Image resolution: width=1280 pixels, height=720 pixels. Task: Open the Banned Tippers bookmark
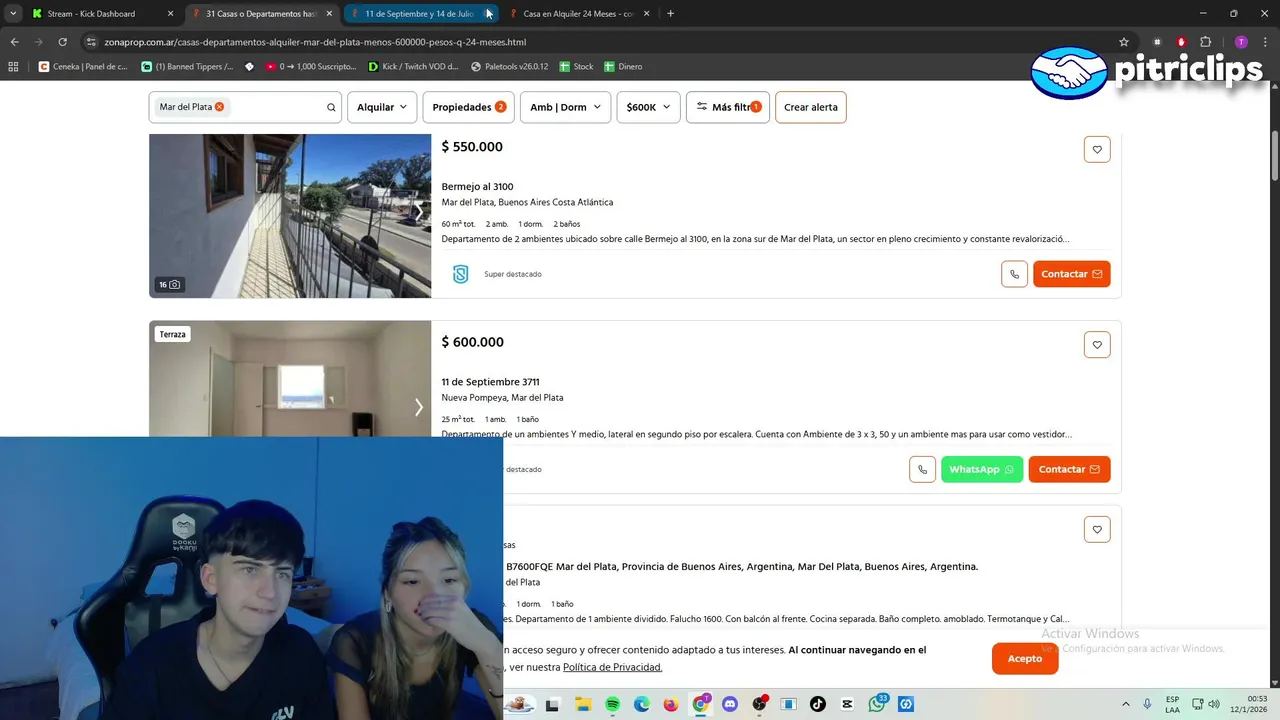click(x=187, y=66)
